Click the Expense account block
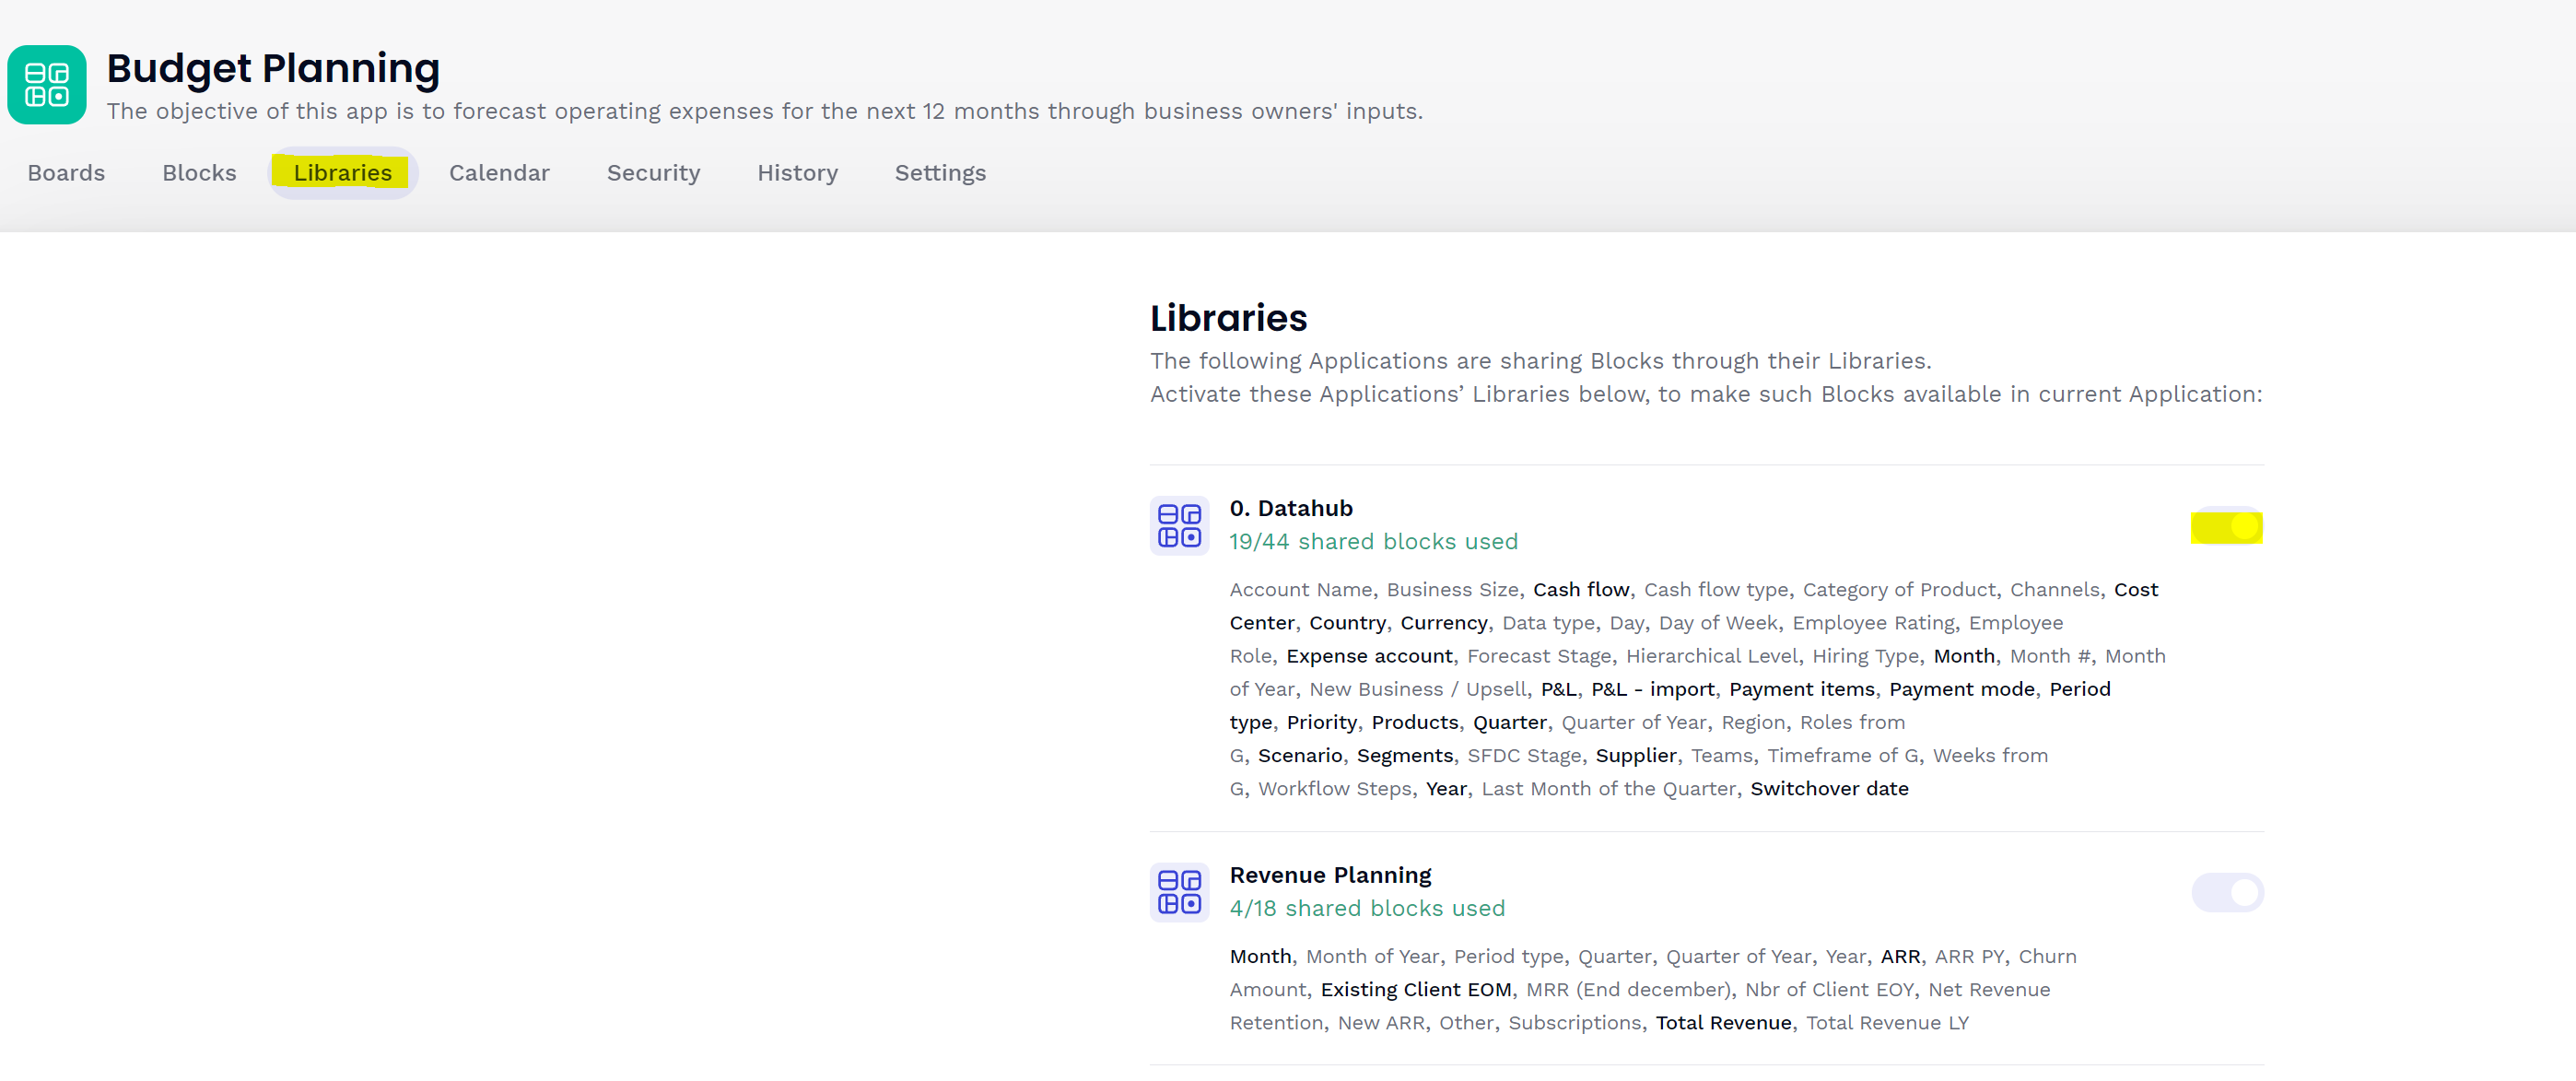2576x1081 pixels. tap(1369, 656)
